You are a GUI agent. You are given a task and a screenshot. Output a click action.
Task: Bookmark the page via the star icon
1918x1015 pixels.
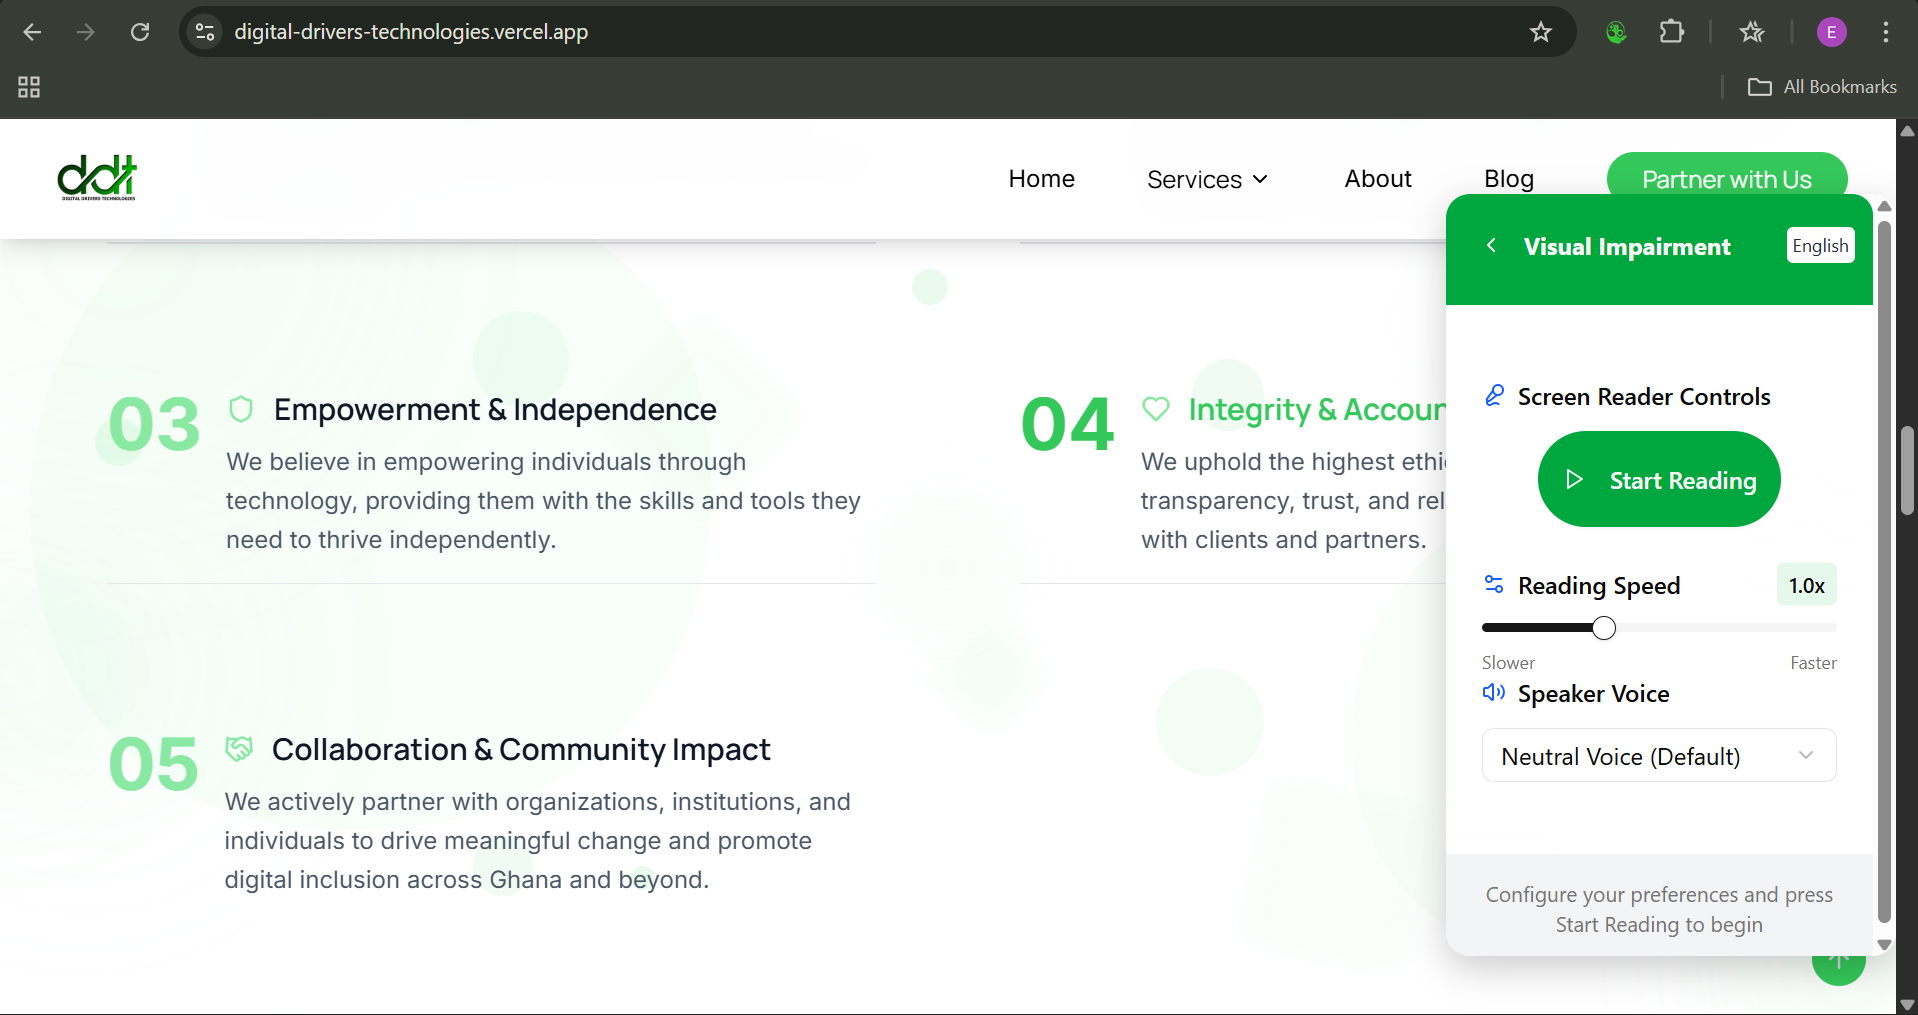tap(1540, 31)
